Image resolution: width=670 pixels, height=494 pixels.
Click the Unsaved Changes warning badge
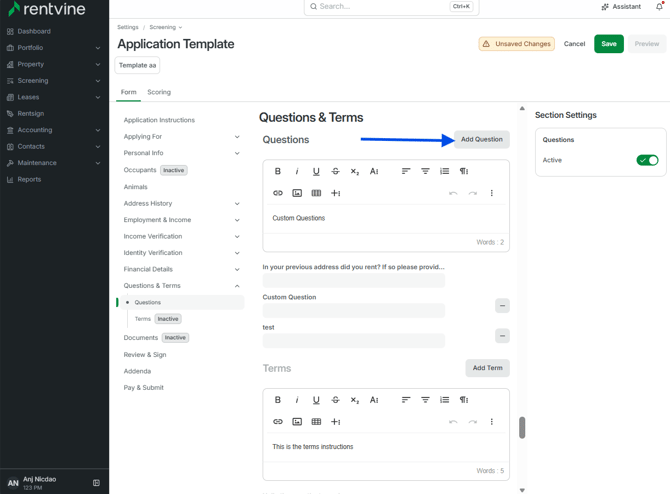coord(517,44)
